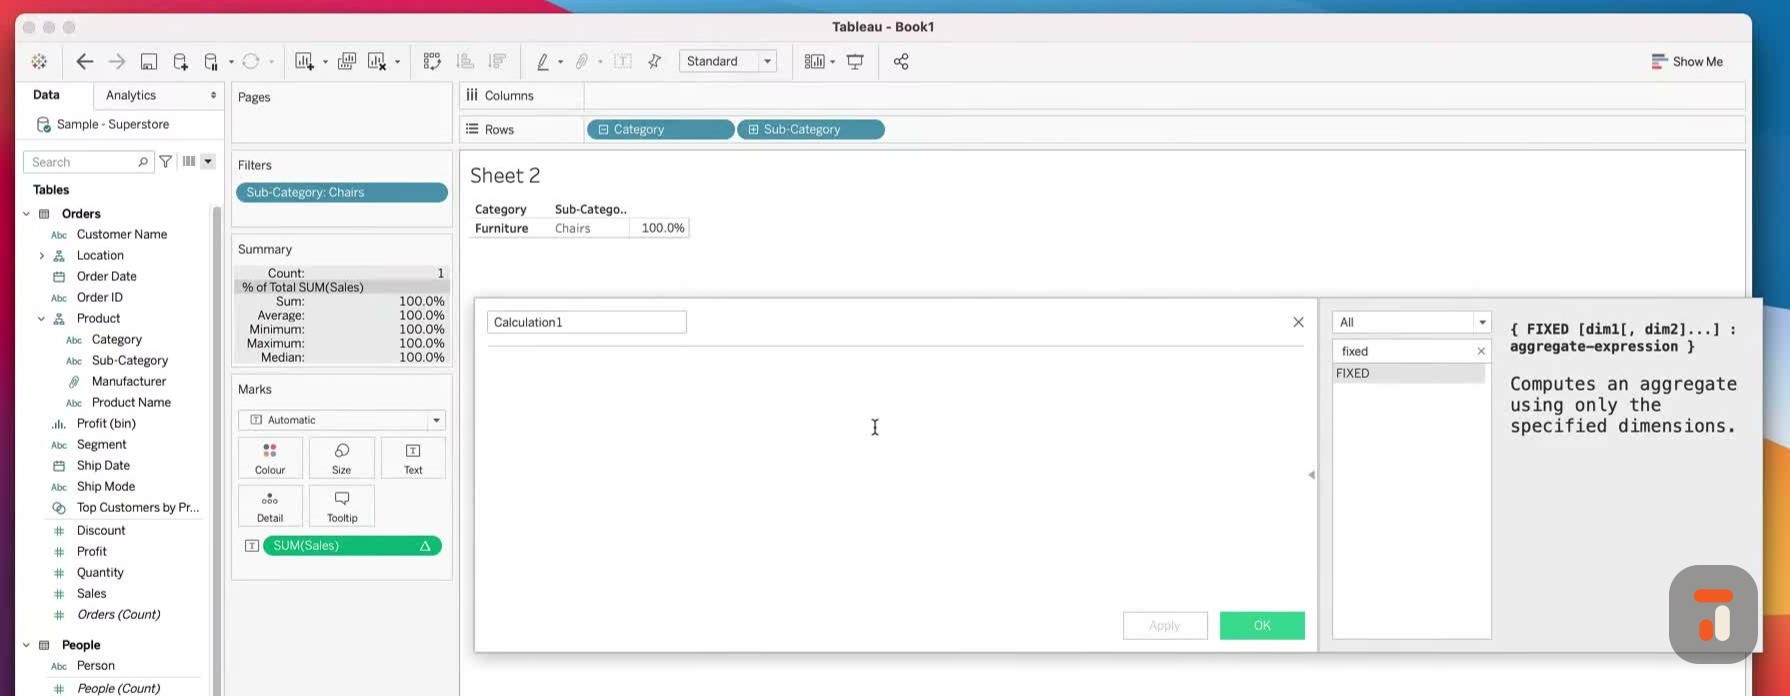Click the Redo forward arrow

[117, 62]
